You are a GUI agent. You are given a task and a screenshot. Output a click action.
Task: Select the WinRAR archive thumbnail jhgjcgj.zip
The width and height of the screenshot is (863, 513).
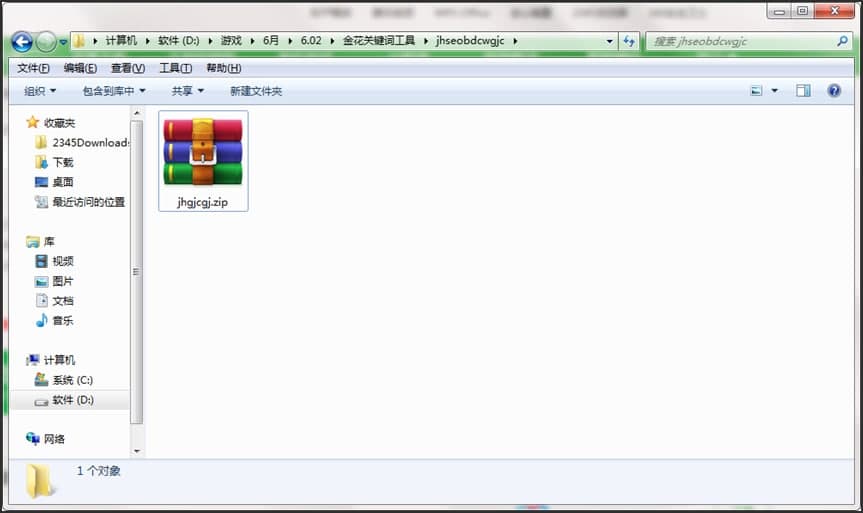point(203,152)
